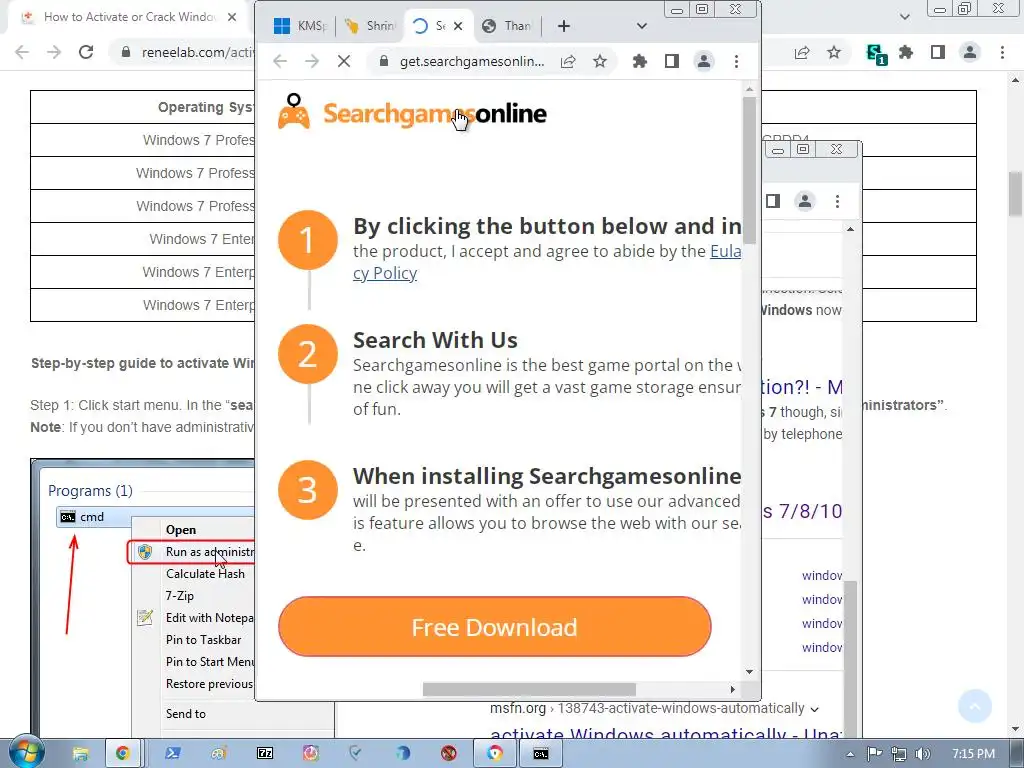Open three-dot menu in middle Chrome window
The image size is (1024, 768).
pyautogui.click(x=837, y=201)
